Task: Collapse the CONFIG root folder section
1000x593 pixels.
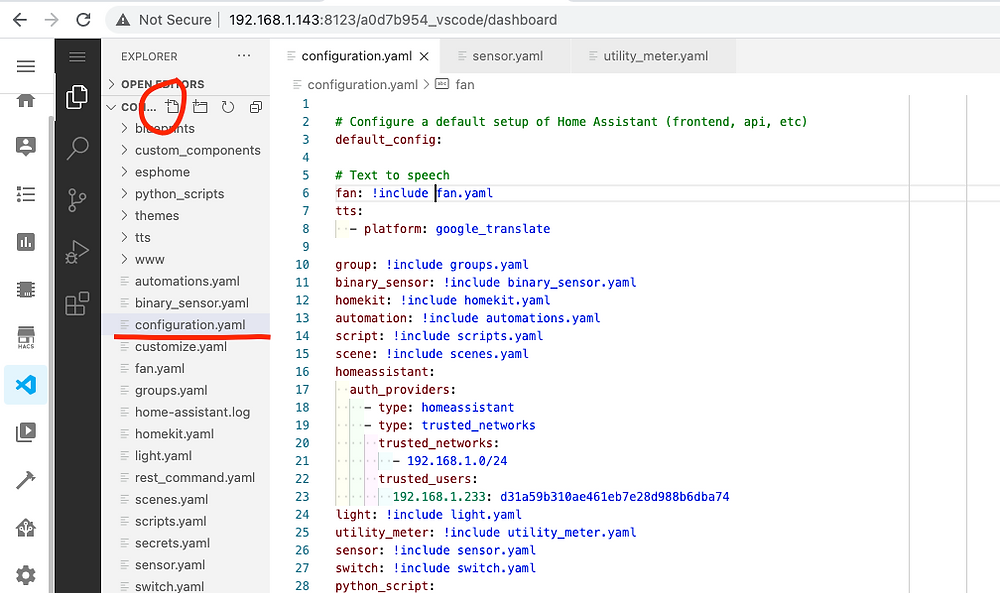Action: click(111, 107)
